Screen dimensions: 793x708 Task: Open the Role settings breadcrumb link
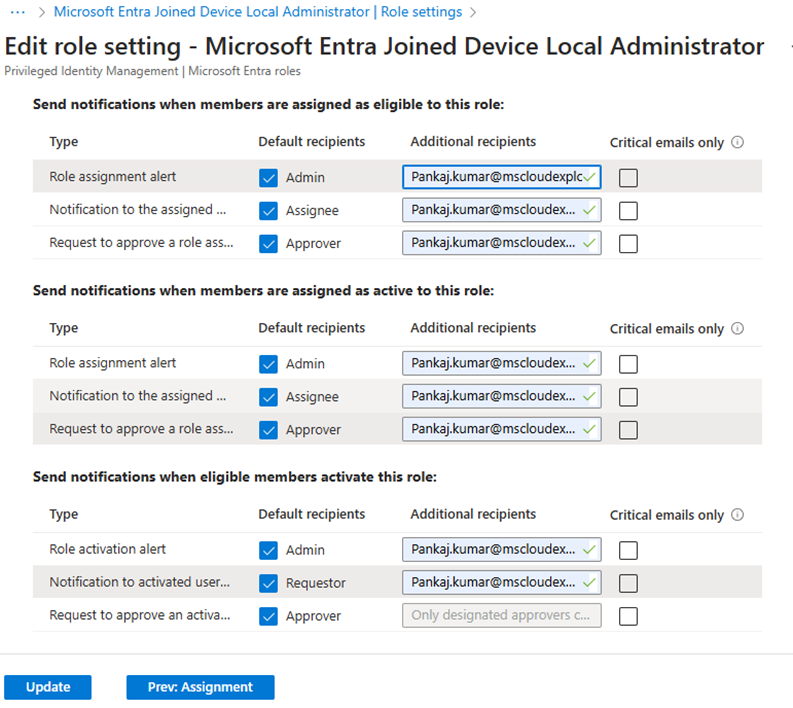(x=258, y=12)
